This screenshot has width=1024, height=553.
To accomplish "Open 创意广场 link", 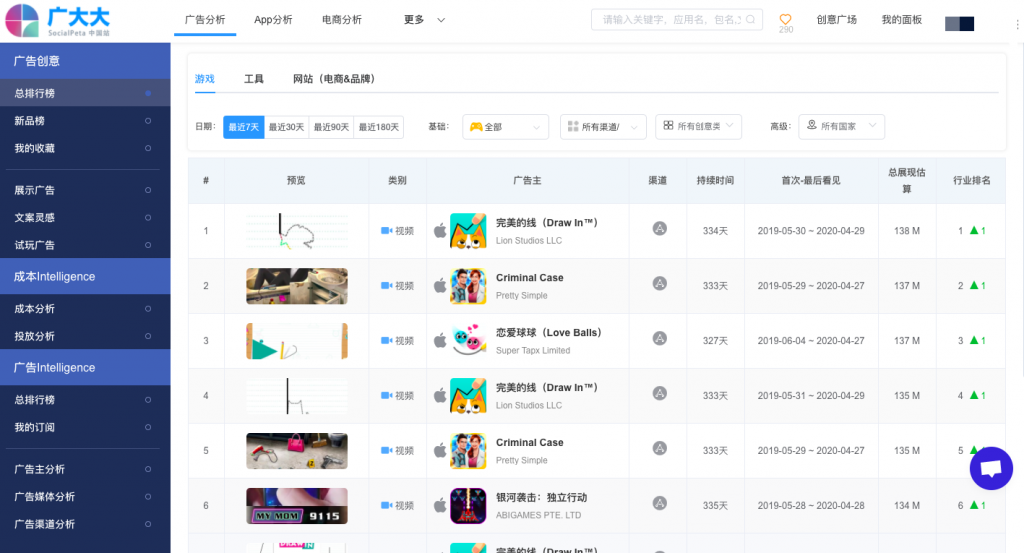I will click(837, 20).
